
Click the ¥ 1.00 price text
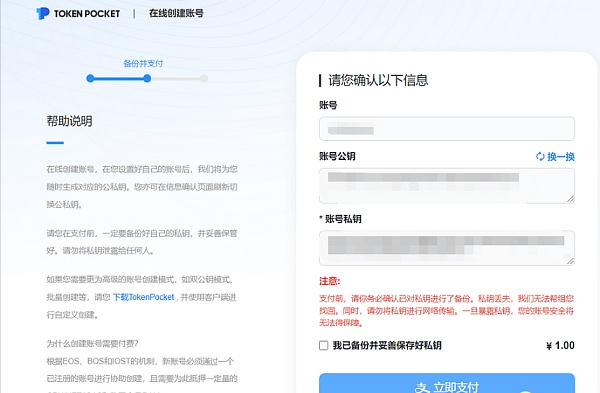pyautogui.click(x=560, y=346)
